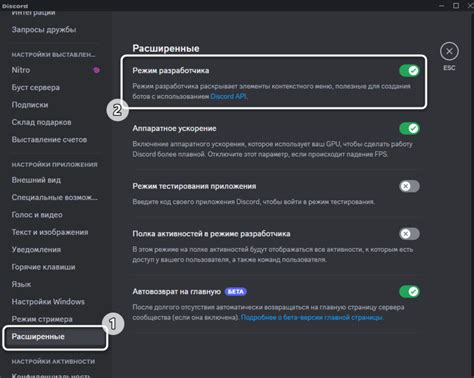Enable Режим тестирования приложения switch
The width and height of the screenshot is (474, 378).
click(x=409, y=186)
